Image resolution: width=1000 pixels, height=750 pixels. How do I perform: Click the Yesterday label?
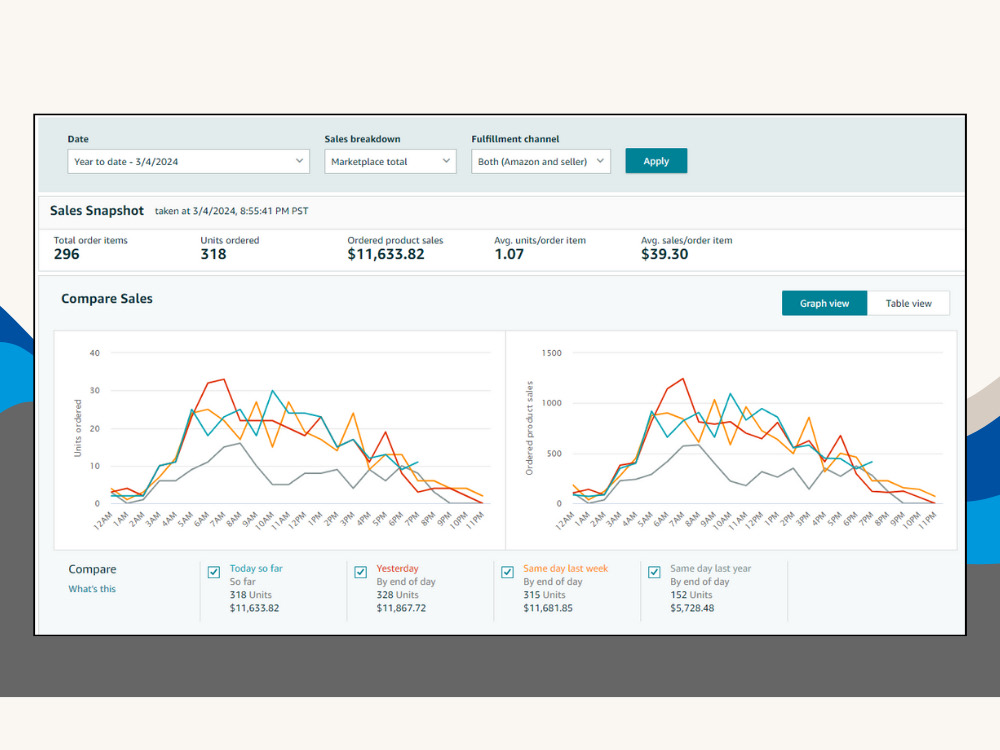[397, 568]
